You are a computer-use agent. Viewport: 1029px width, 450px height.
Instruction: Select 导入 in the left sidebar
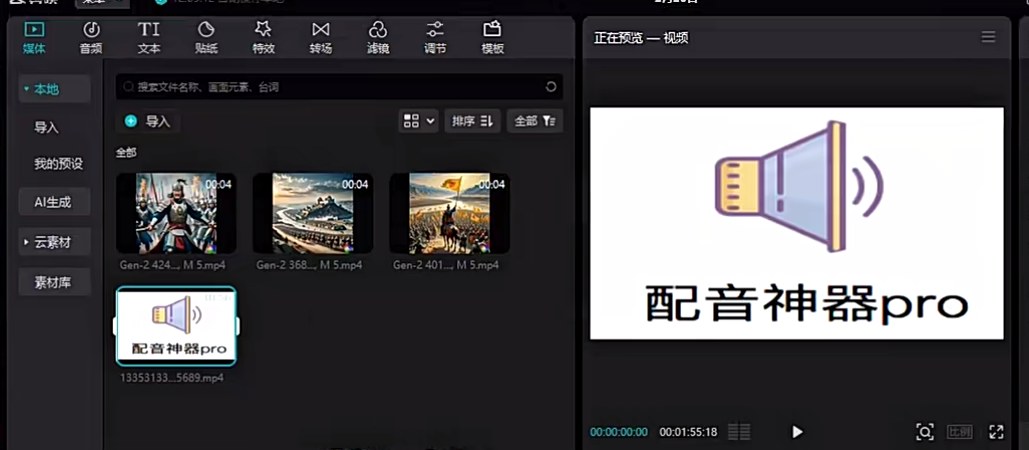tap(47, 127)
